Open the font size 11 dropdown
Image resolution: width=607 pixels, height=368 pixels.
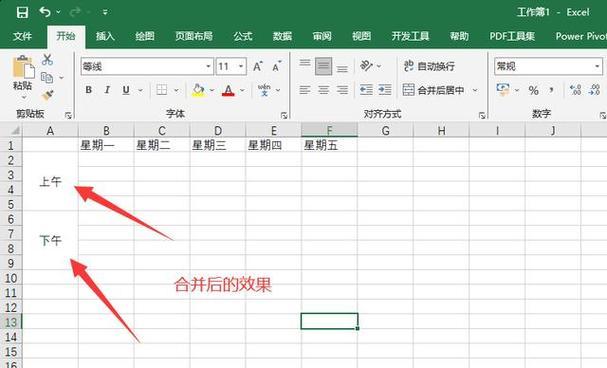coord(241,67)
